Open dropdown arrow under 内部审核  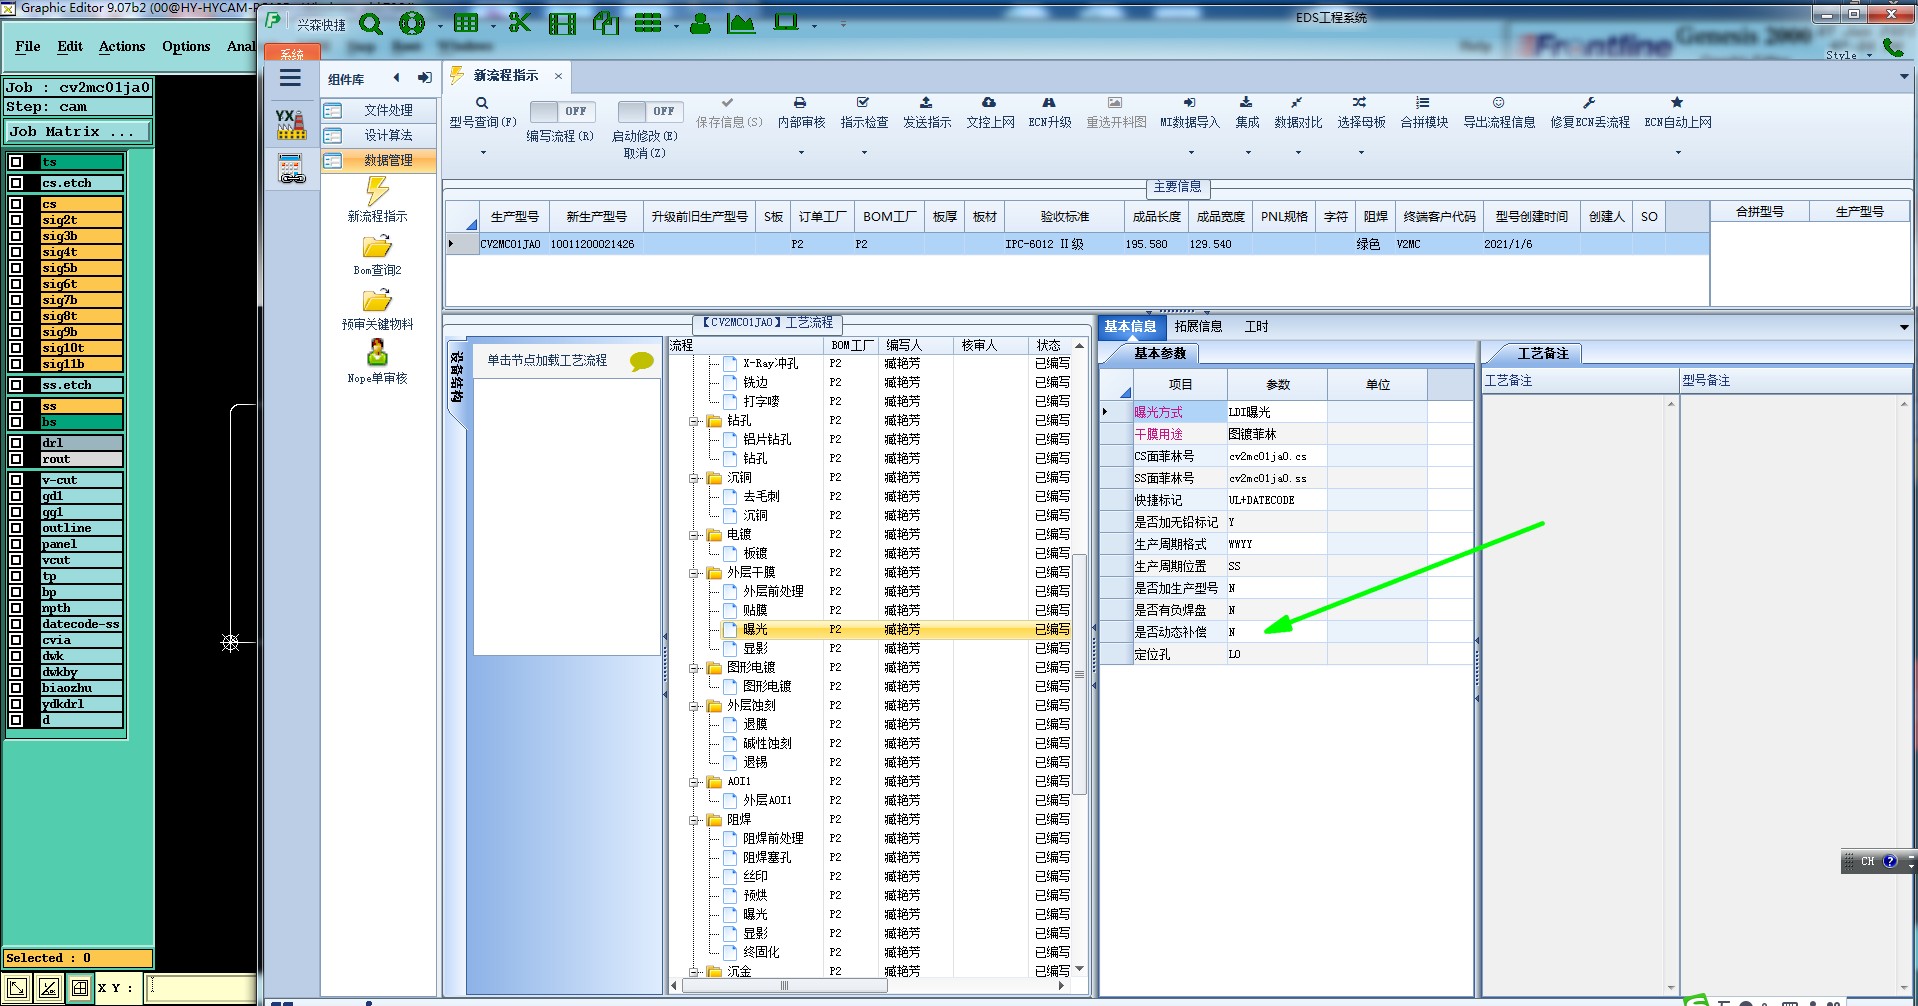(801, 153)
